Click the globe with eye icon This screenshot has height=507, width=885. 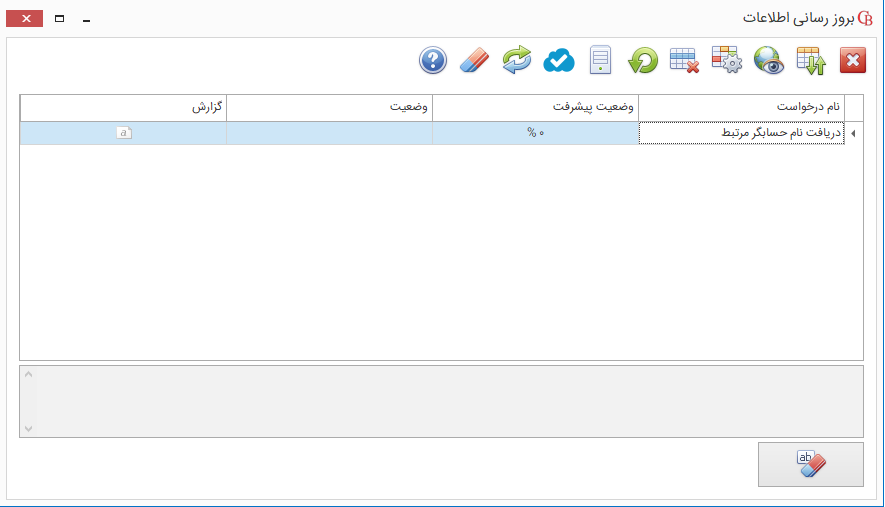[769, 61]
